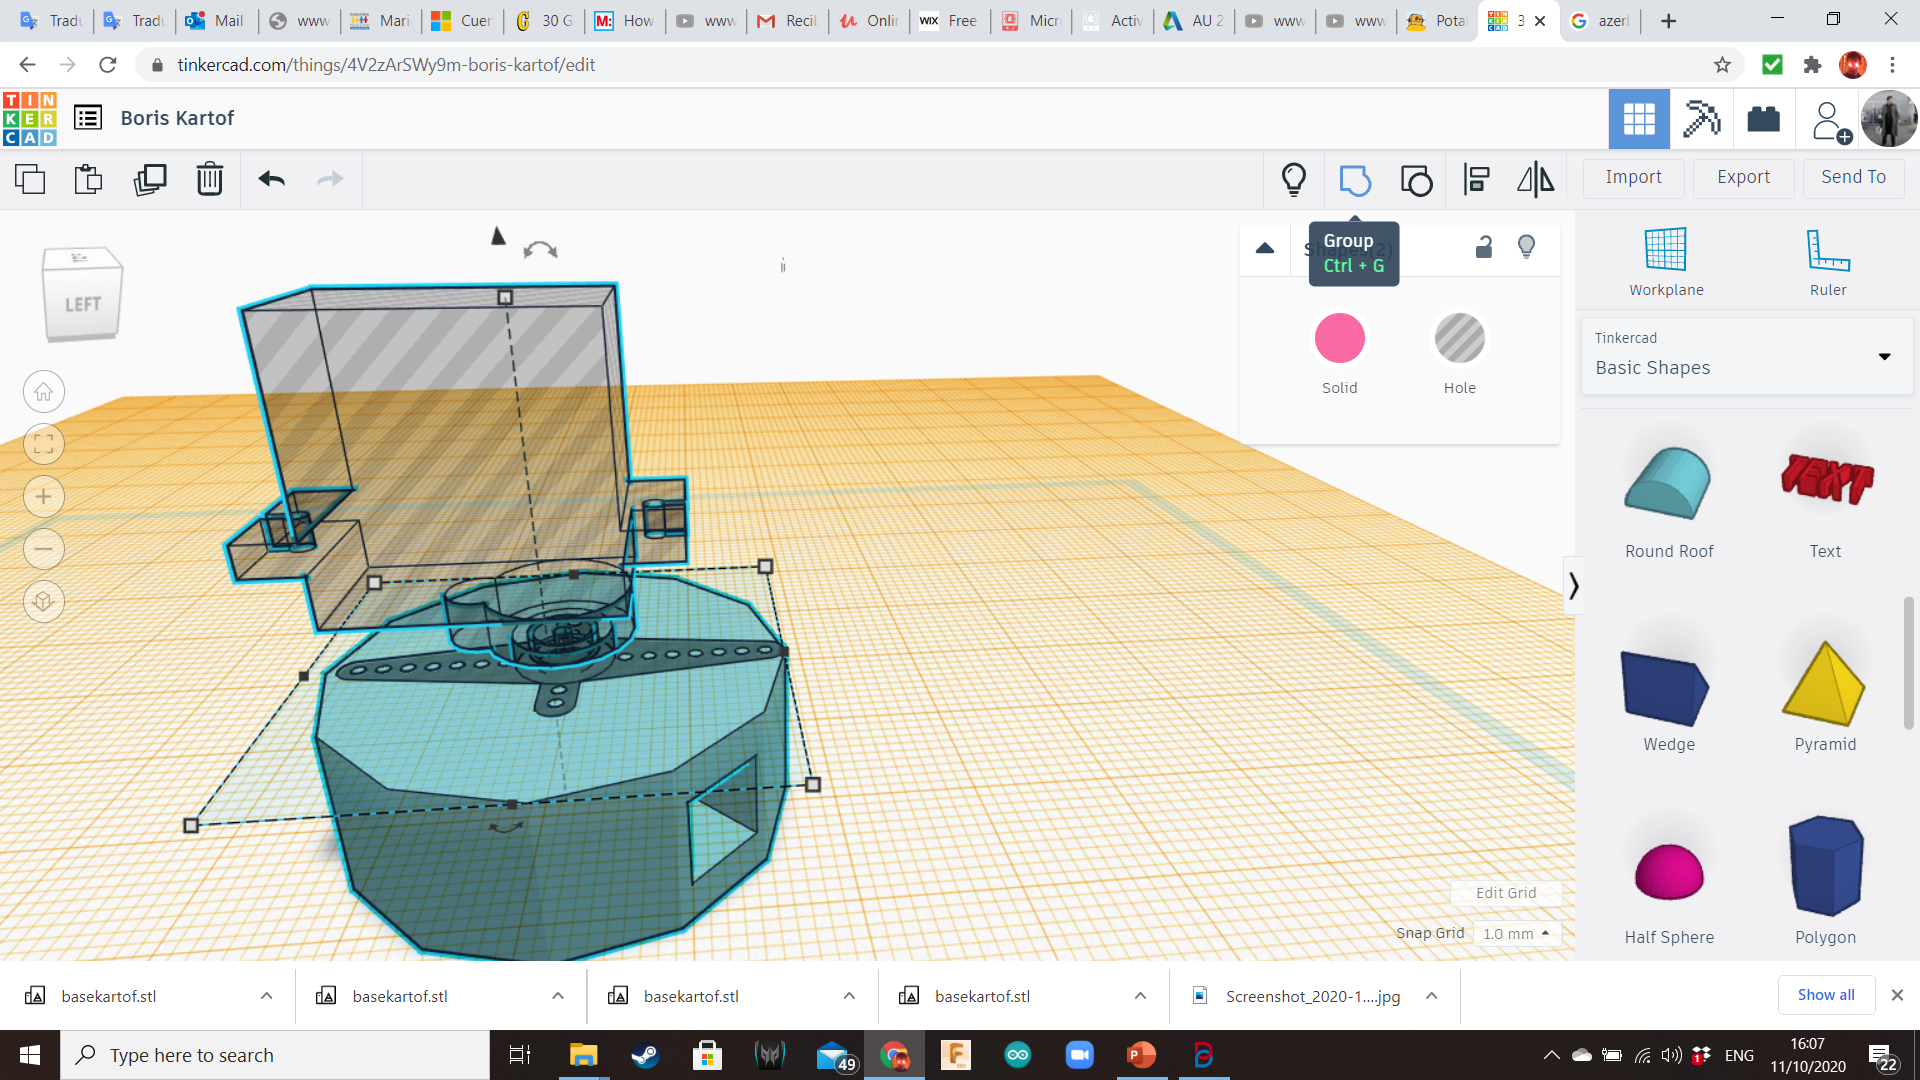Screen dimensions: 1920x1080
Task: Open Snap Grid 1.0 mm dropdown
Action: point(1517,933)
